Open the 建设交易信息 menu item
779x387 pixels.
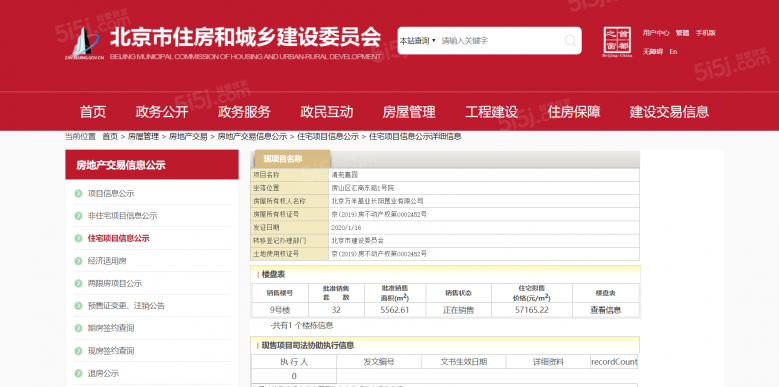(x=669, y=112)
